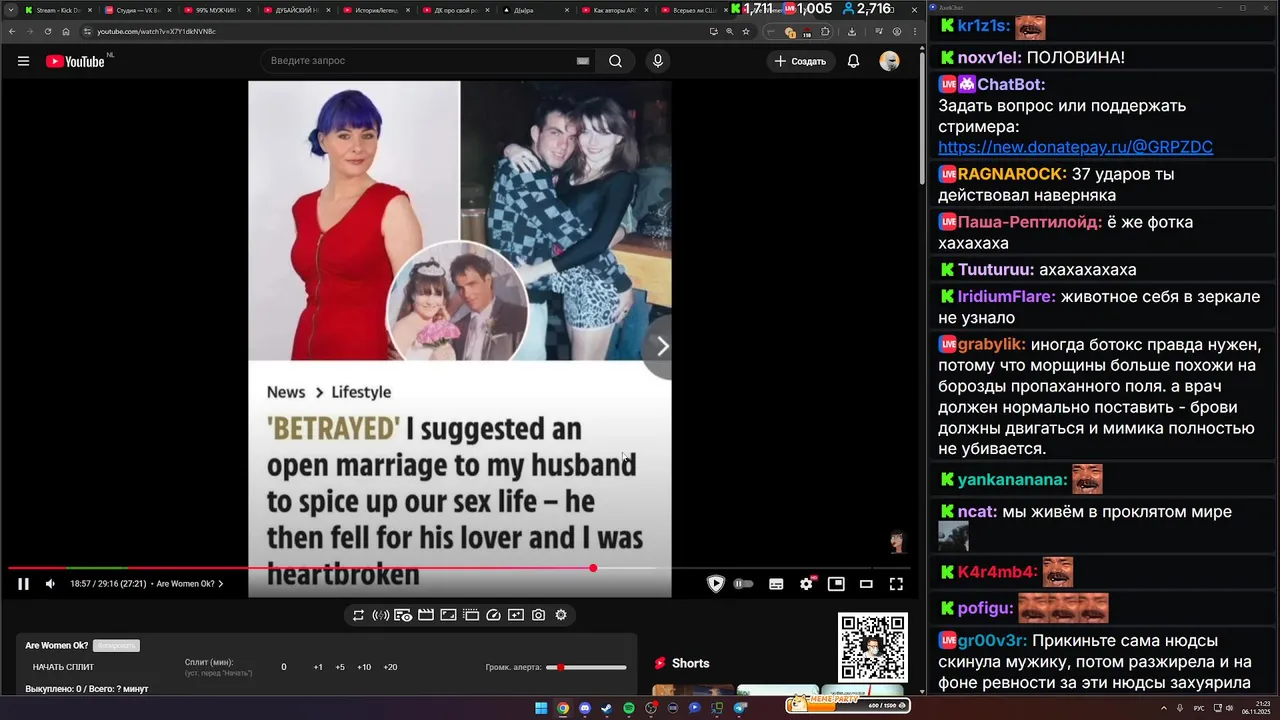Open the browser tab list chevron
This screenshot has height=720, width=1280.
(x=10, y=10)
